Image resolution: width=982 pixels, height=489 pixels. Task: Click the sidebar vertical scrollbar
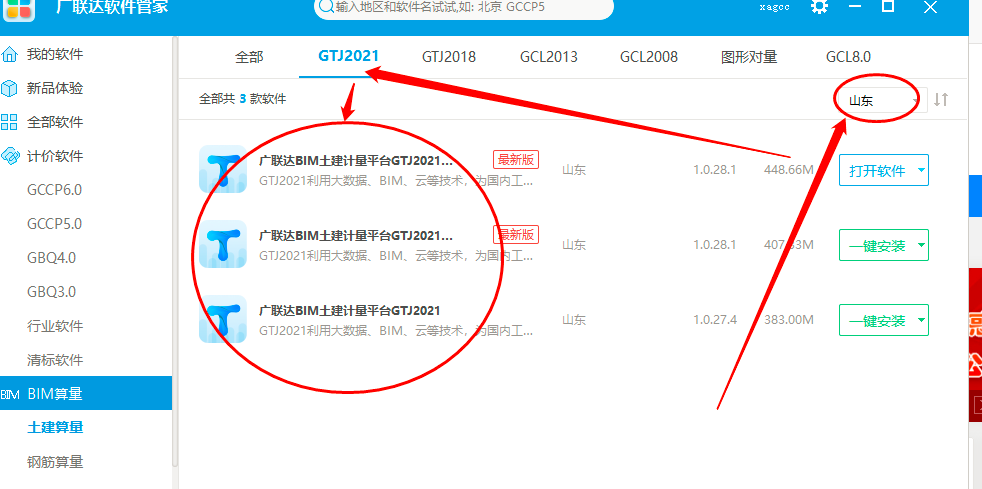tap(175, 250)
